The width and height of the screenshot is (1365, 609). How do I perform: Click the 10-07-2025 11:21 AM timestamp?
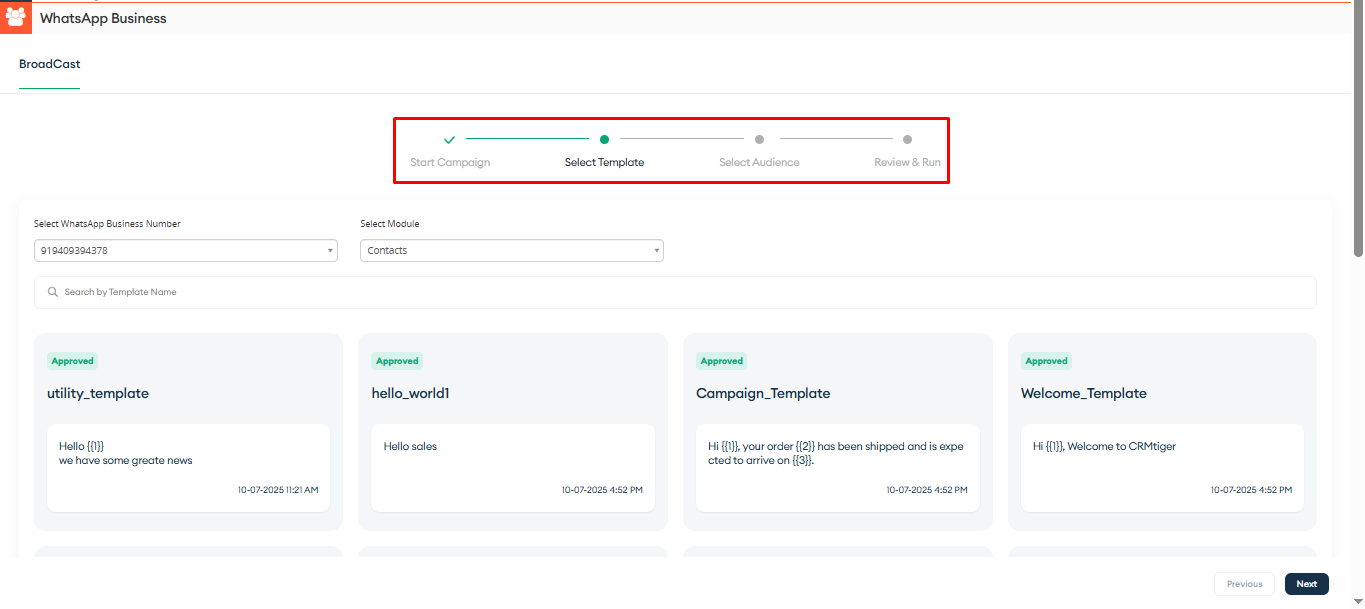click(278, 490)
